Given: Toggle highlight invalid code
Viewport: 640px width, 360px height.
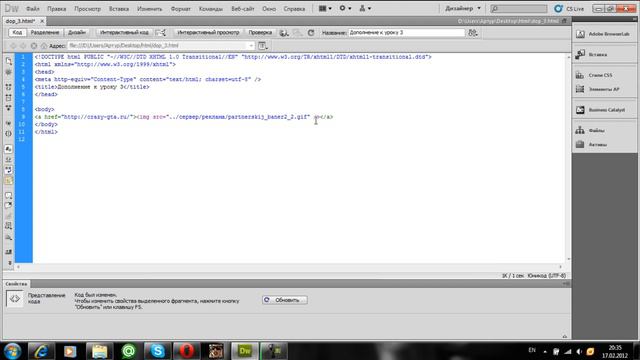Looking at the screenshot, I should pos(9,160).
